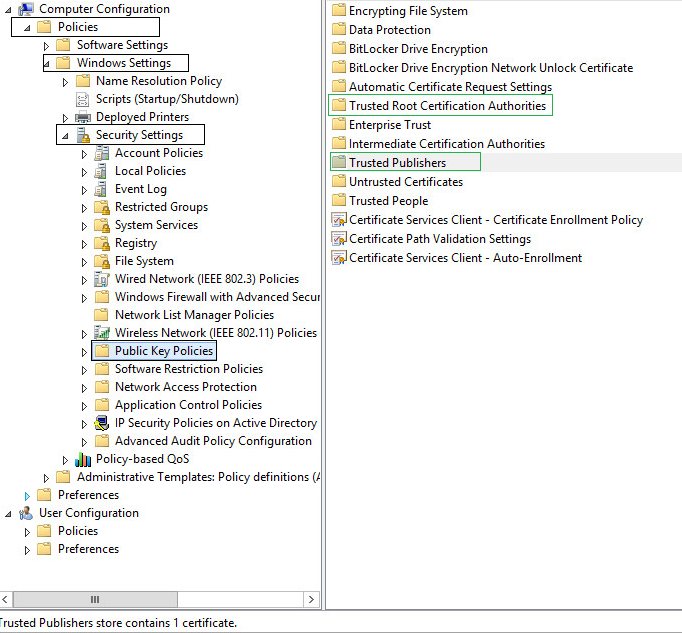Expand the Account Policies node

click(x=84, y=153)
